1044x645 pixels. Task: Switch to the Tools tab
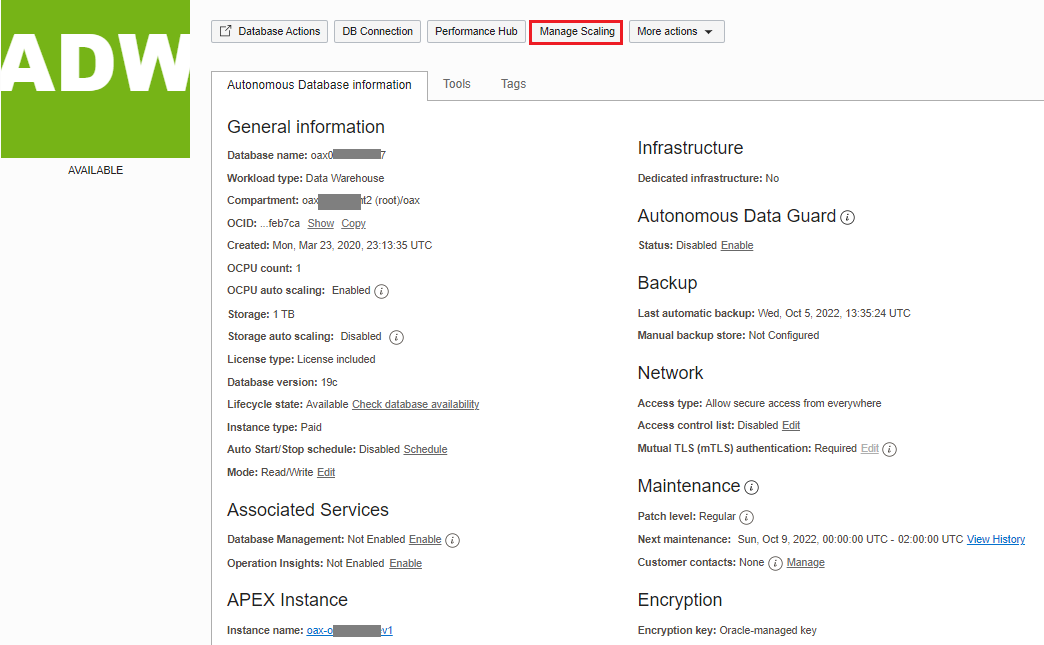456,84
